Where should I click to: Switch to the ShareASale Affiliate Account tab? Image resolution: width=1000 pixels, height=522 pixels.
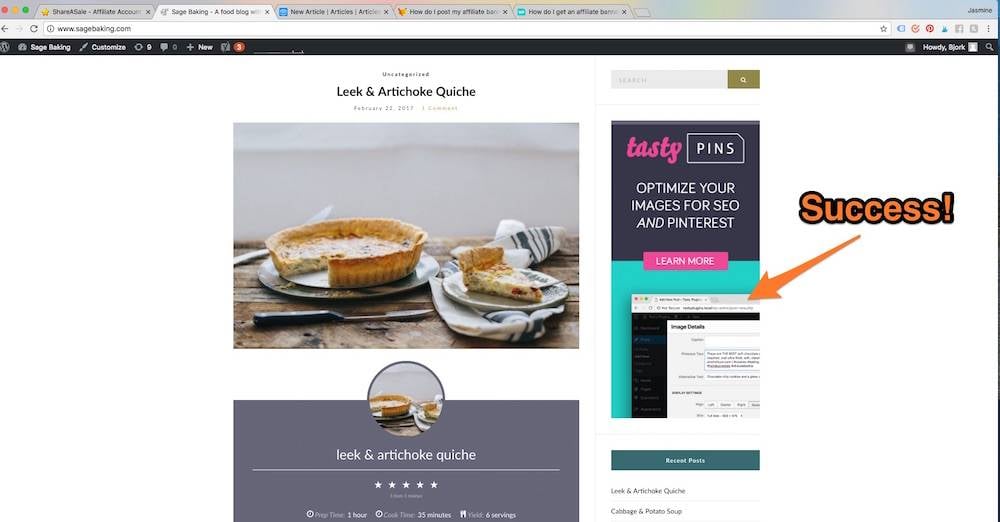coord(96,11)
